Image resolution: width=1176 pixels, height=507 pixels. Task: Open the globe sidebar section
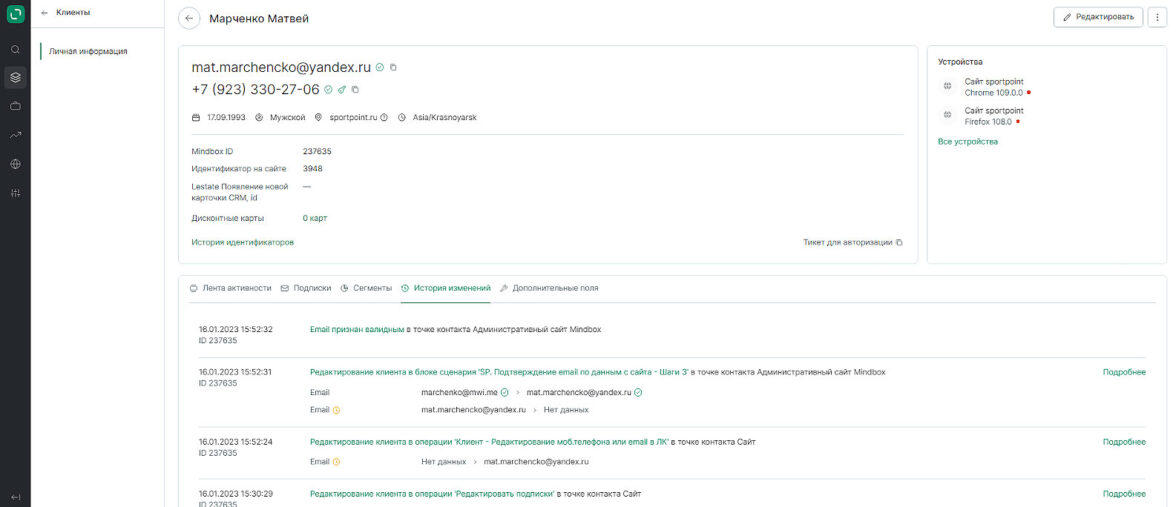click(x=15, y=164)
